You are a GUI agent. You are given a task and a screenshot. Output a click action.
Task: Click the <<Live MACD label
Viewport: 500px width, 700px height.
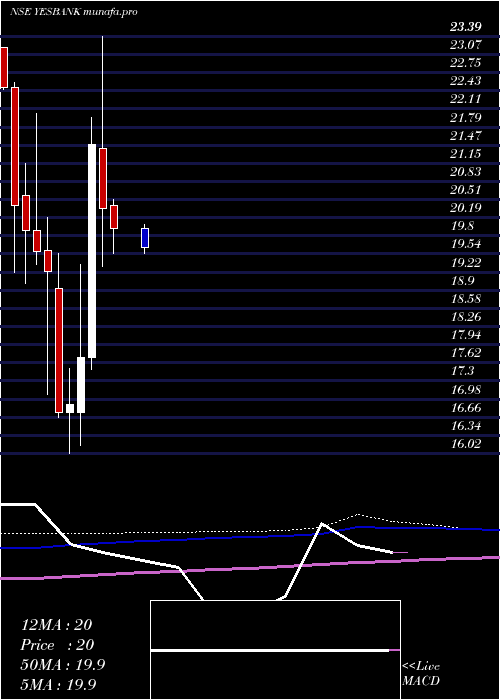(421, 673)
